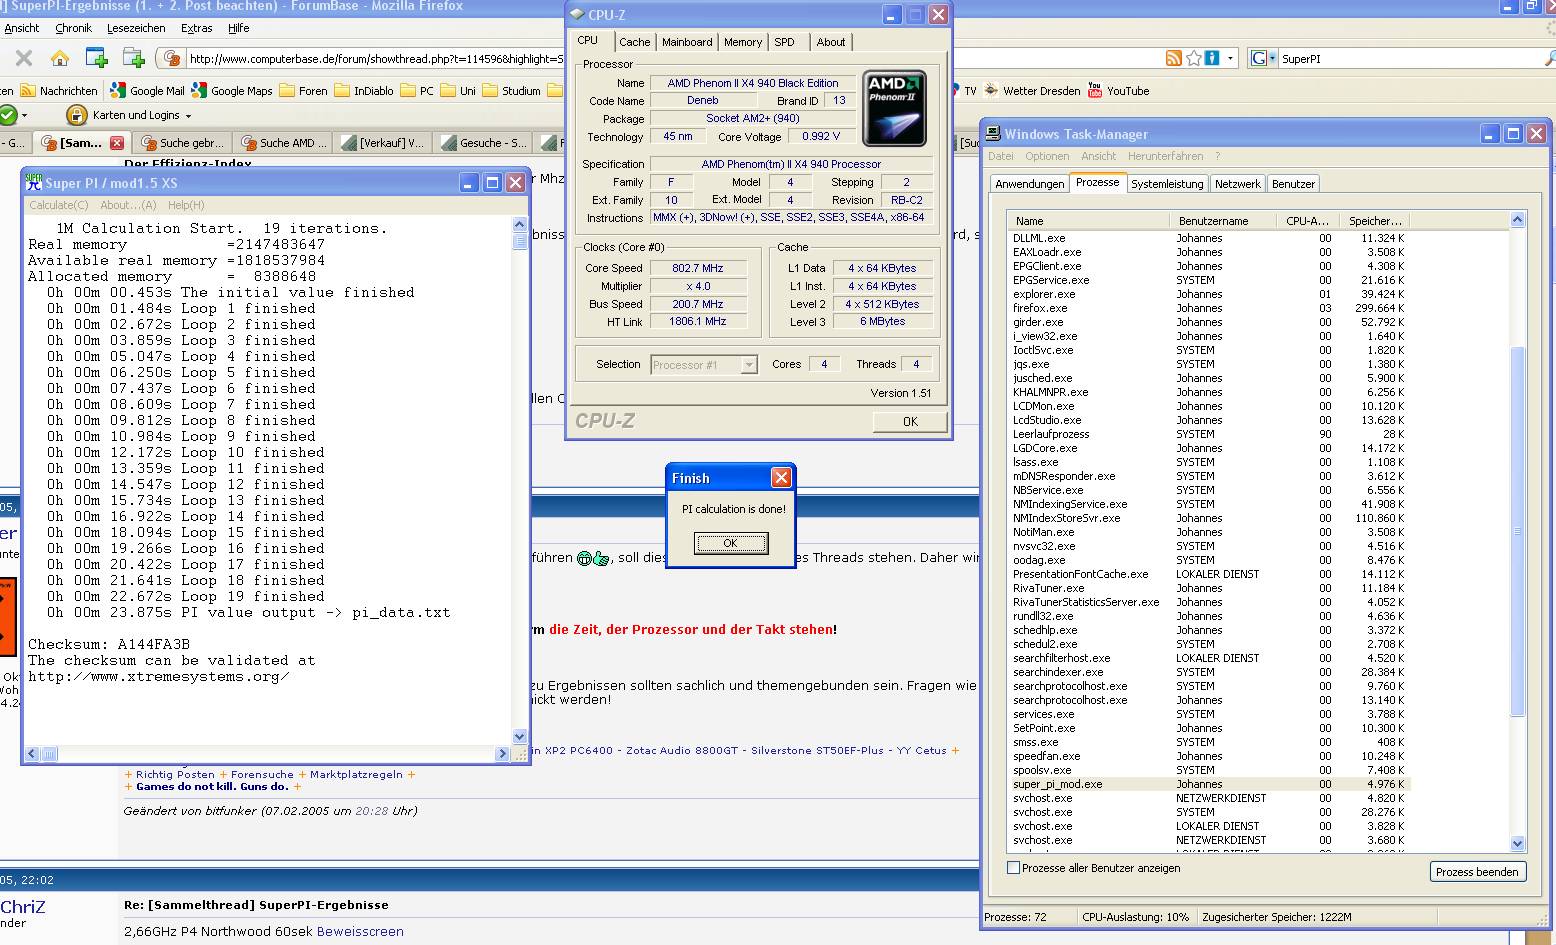Open Google Maps bookmark

(x=232, y=90)
